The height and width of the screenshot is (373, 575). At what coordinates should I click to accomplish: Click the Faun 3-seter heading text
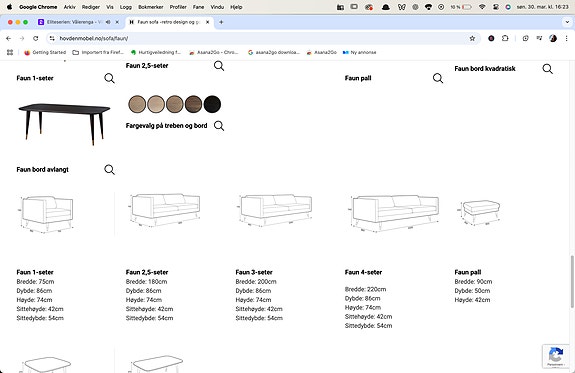point(254,272)
